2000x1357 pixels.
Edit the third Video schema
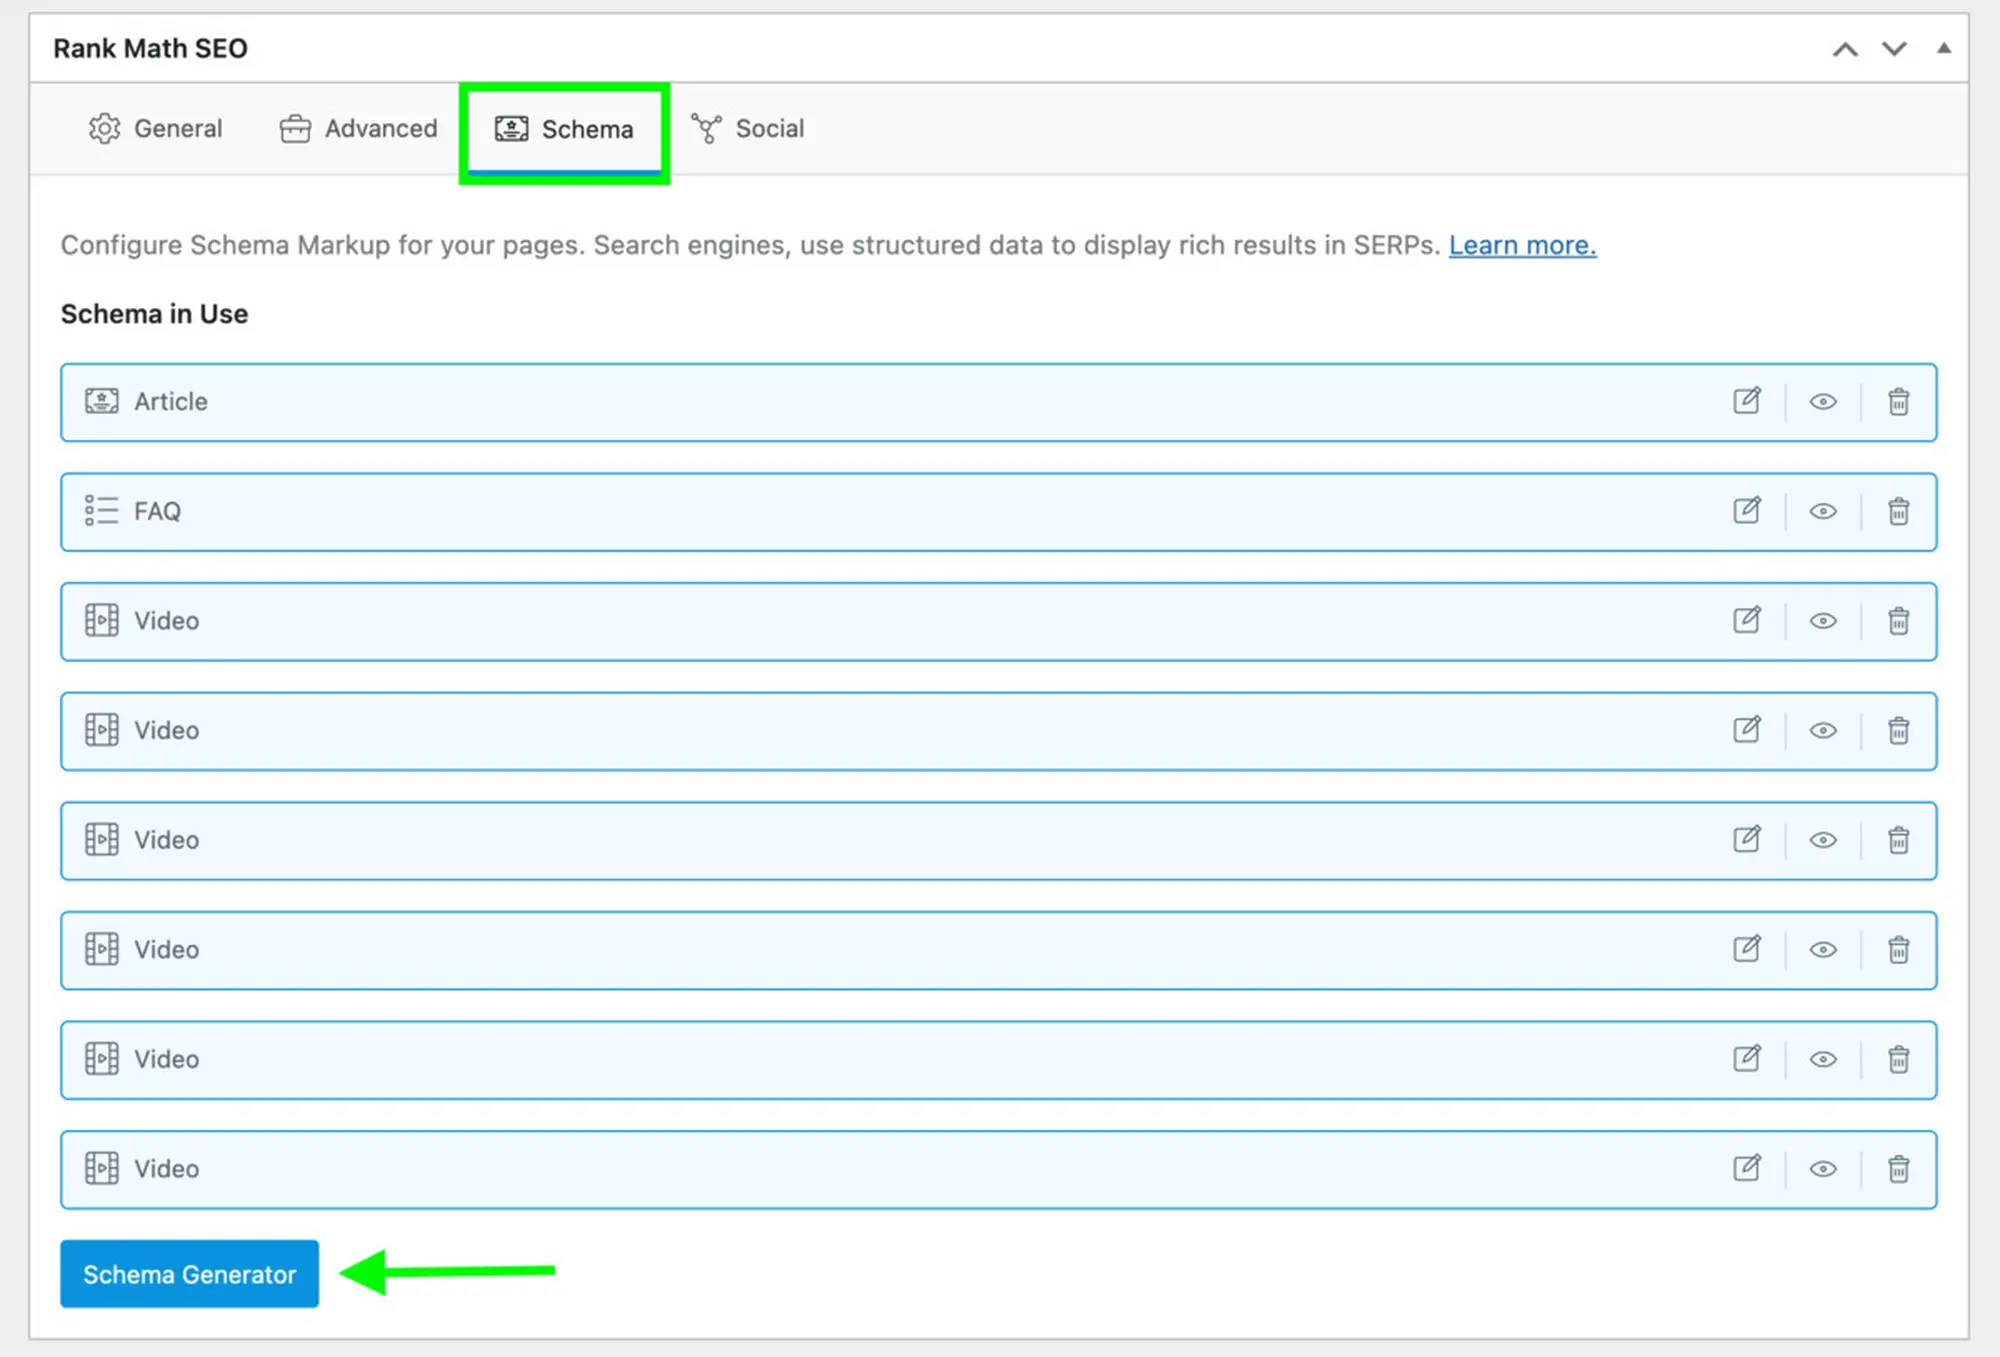[1747, 839]
